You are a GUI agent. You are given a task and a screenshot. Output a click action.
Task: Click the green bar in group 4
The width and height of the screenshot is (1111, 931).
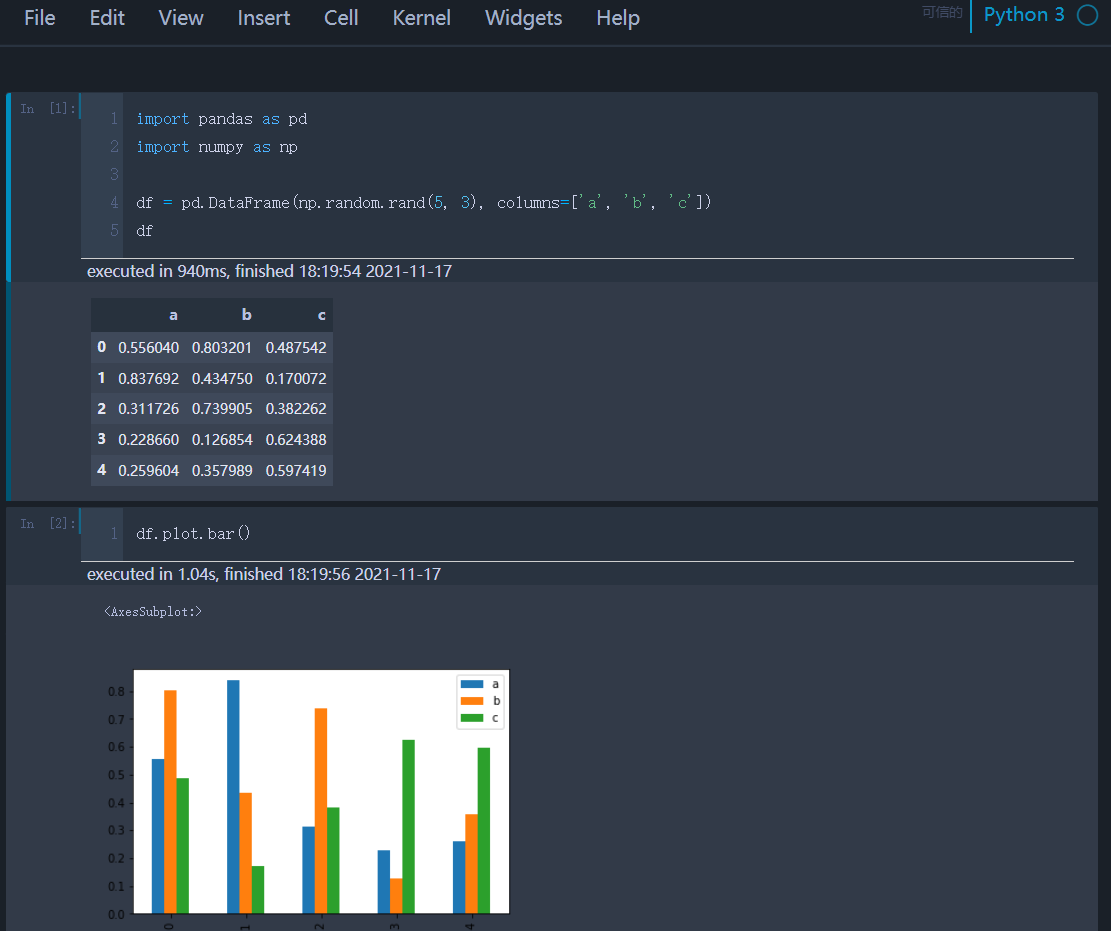484,830
